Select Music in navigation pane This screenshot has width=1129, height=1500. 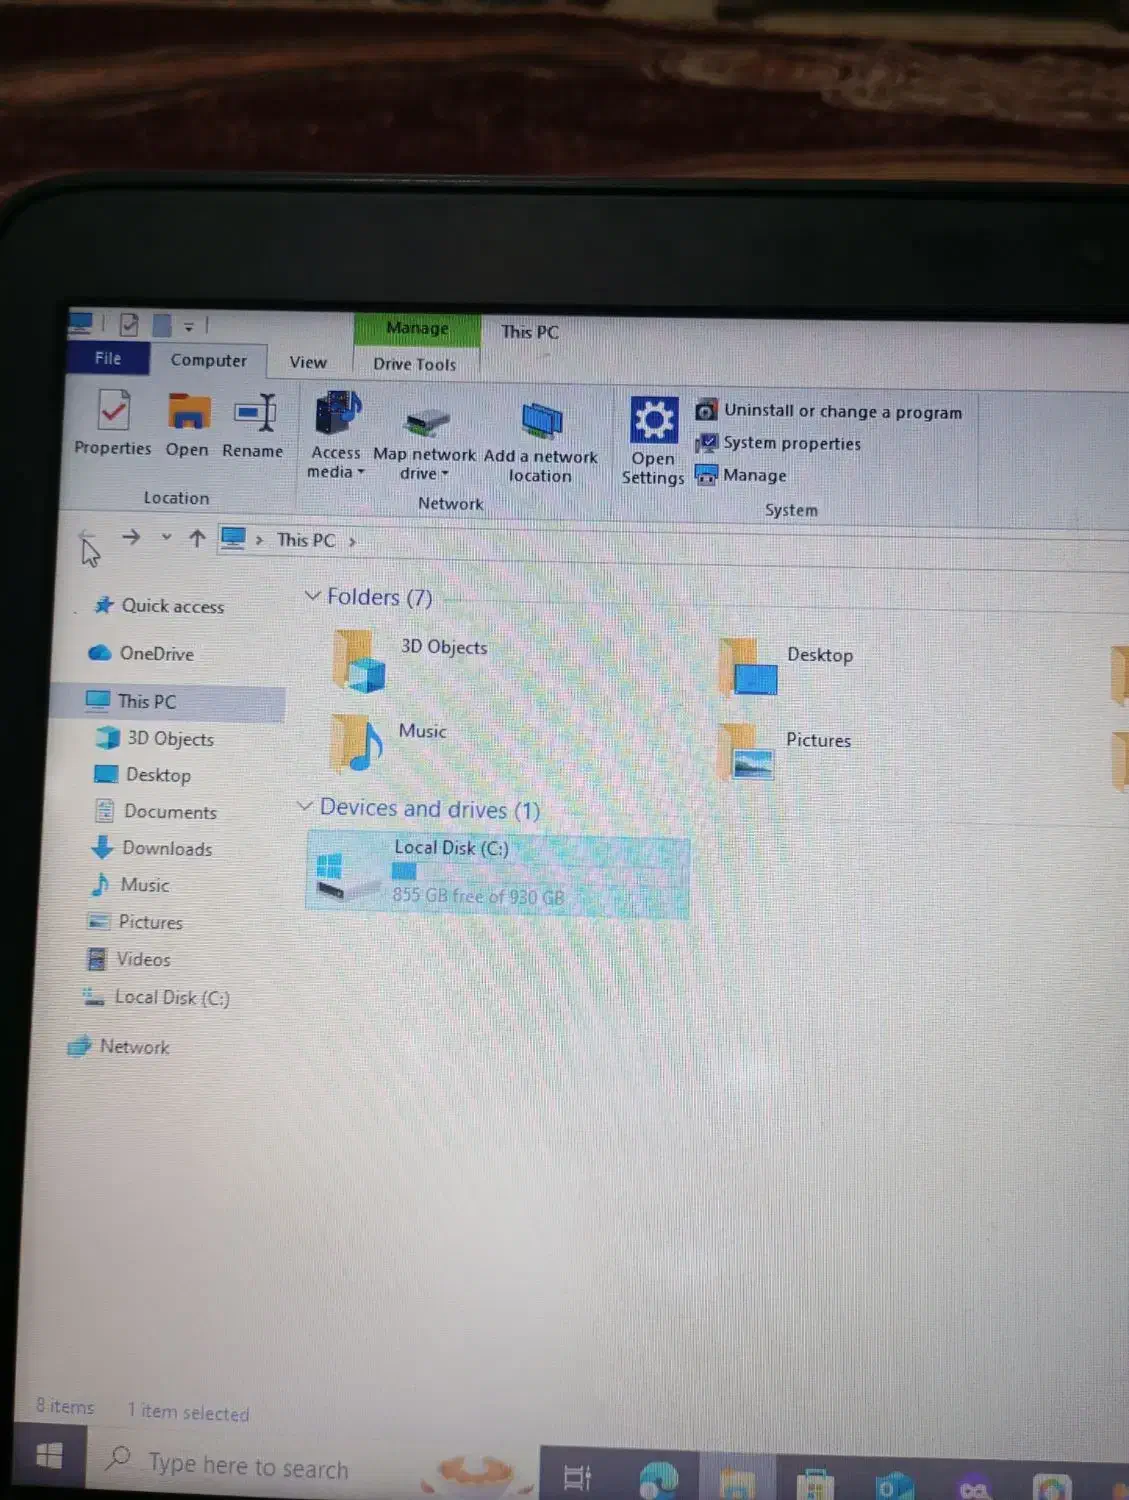tap(130, 885)
